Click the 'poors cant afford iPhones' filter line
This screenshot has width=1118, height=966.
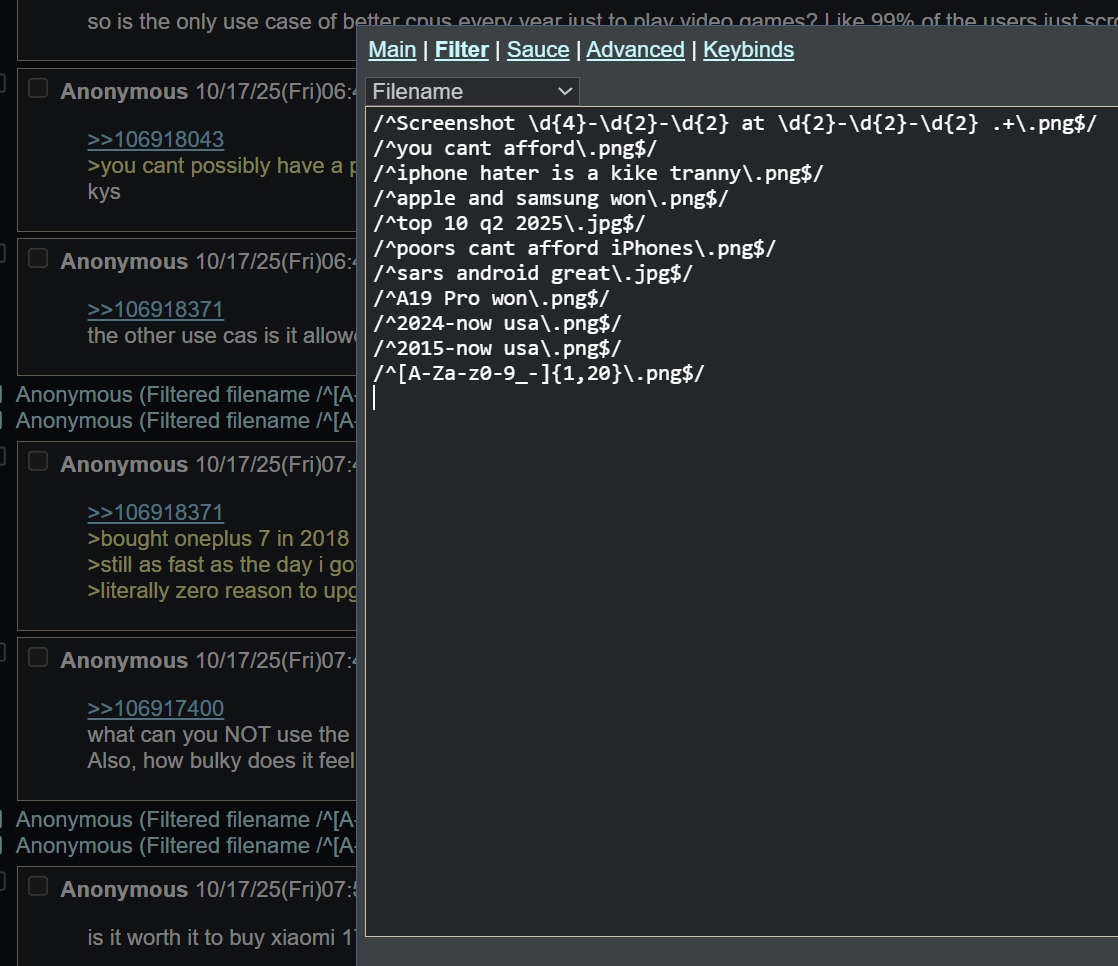574,248
